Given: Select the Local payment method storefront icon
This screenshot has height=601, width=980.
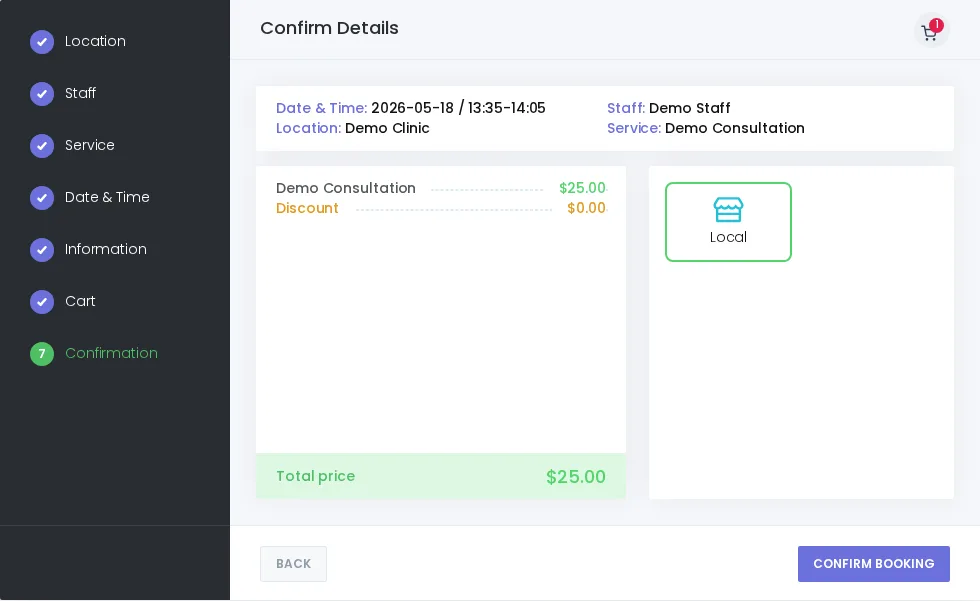Looking at the screenshot, I should pyautogui.click(x=728, y=210).
